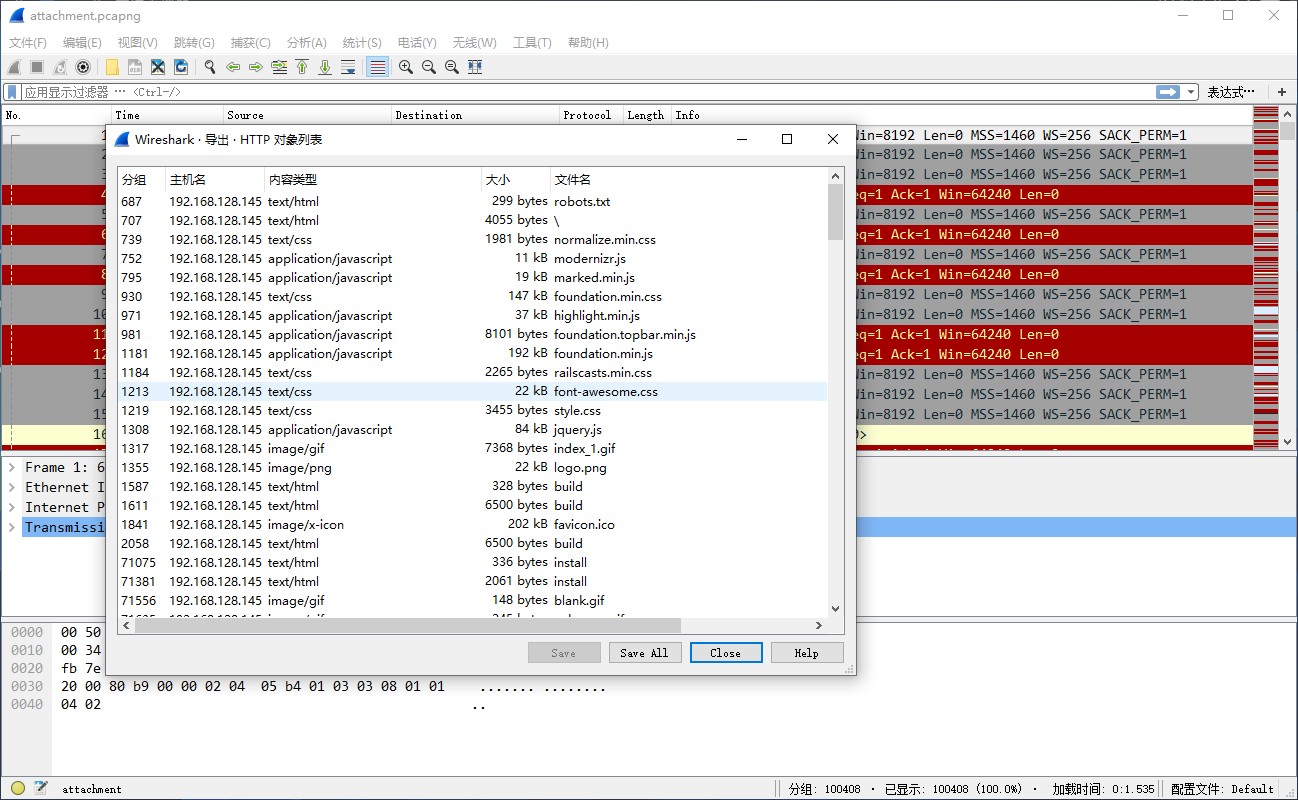Click the stop capture square icon
This screenshot has height=800, width=1298.
tap(37, 67)
